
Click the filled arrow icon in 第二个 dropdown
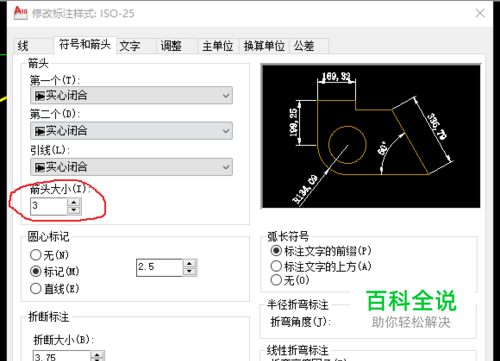[40, 131]
